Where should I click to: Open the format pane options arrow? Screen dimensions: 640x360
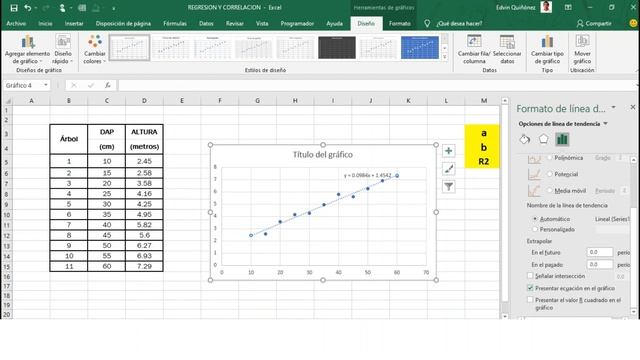613,108
